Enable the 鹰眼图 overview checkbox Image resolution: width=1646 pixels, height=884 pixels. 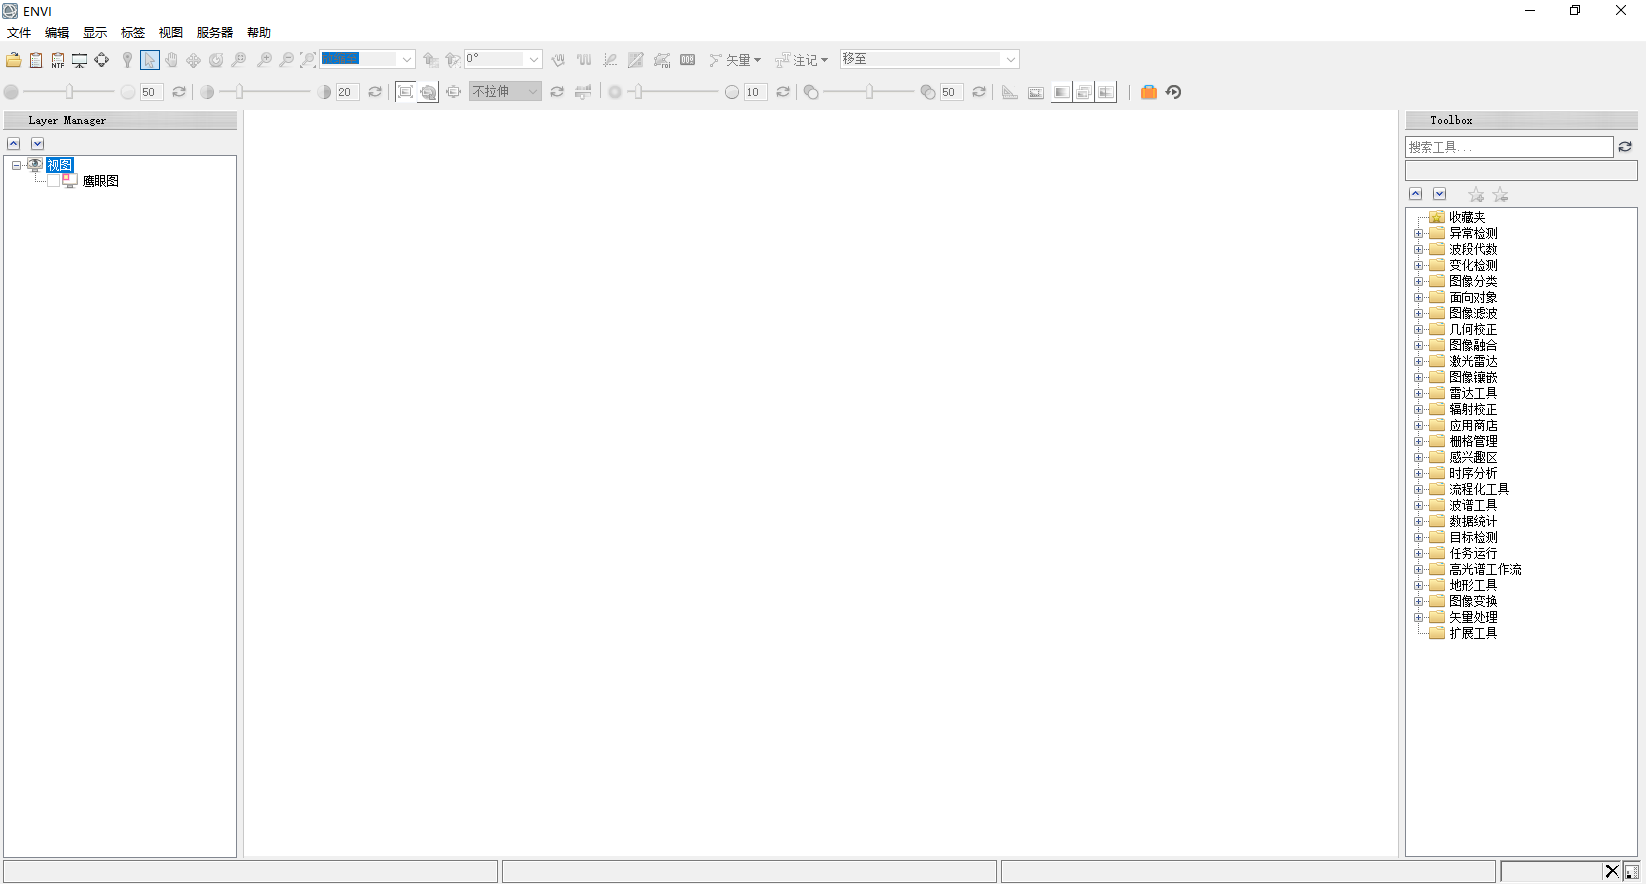54,181
